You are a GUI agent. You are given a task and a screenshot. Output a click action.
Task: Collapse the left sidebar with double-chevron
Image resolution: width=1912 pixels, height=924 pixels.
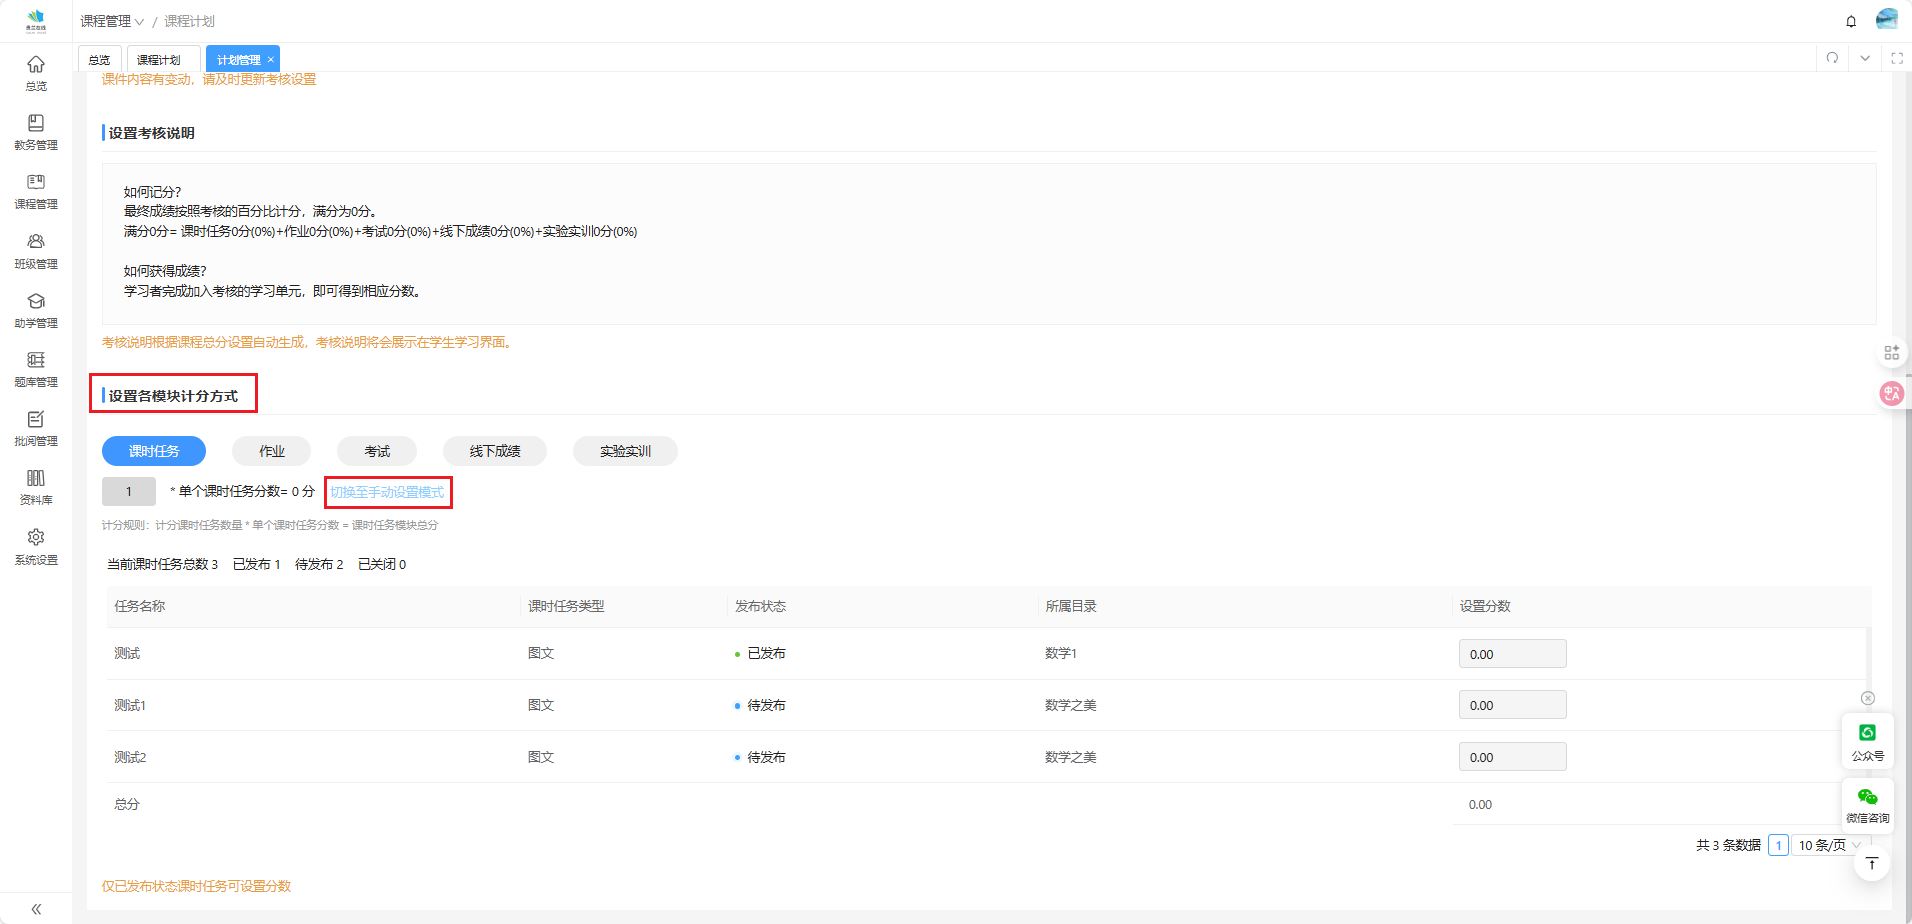click(36, 909)
